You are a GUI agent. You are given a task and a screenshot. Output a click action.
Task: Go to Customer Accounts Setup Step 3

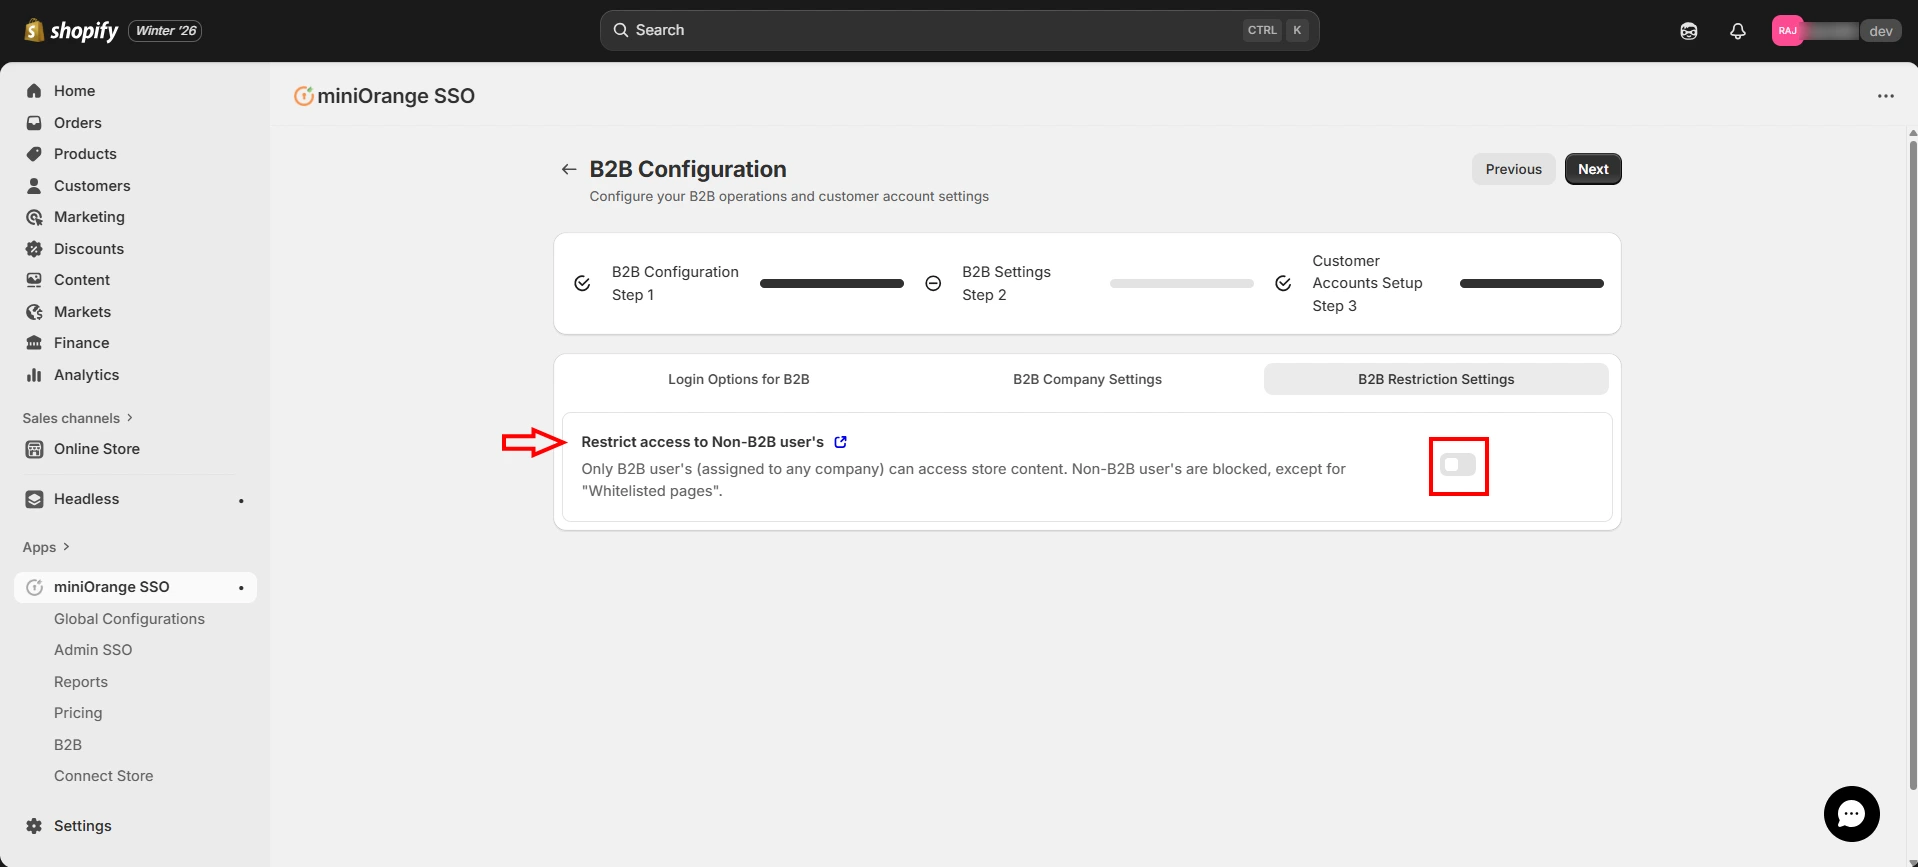[x=1367, y=283]
